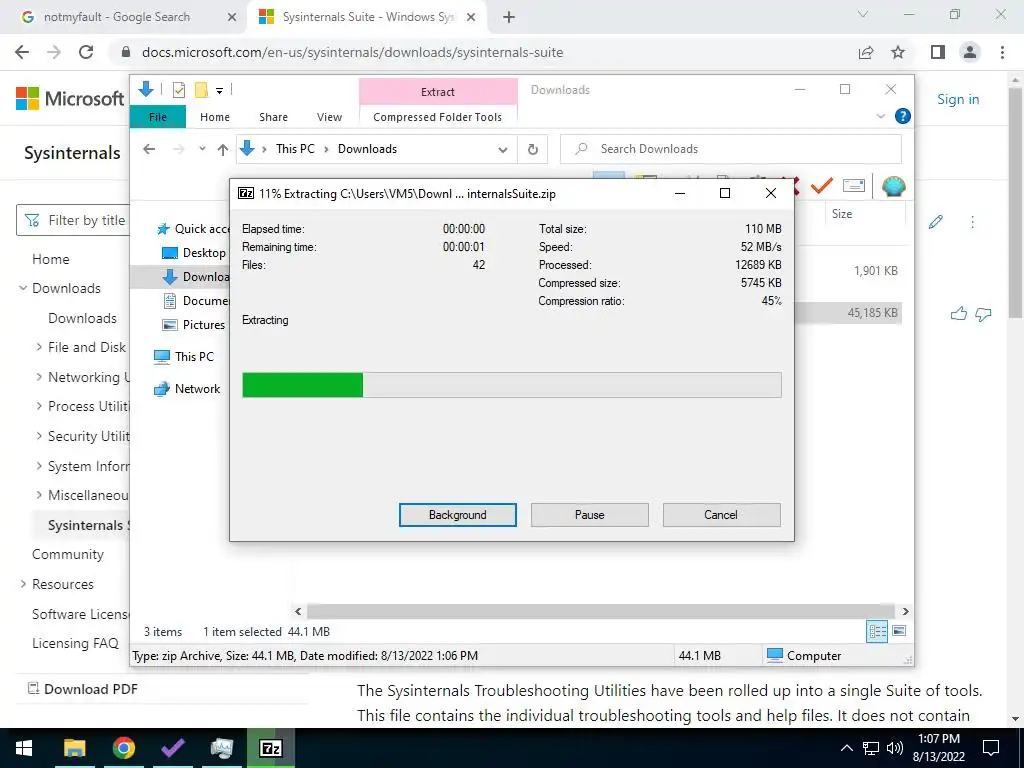Click the orange checkmark toolbar icon

[x=821, y=186]
